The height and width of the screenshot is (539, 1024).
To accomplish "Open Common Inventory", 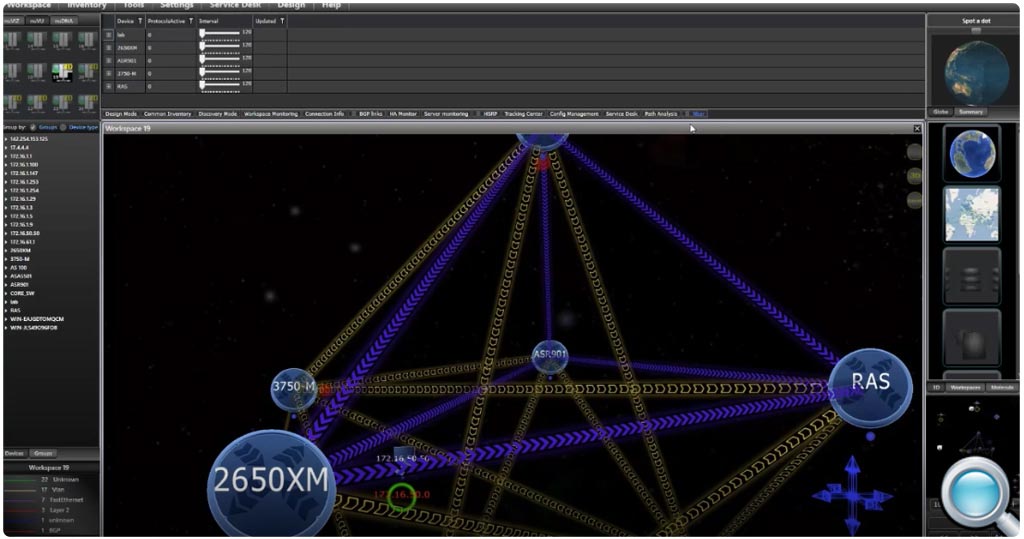I will 168,114.
